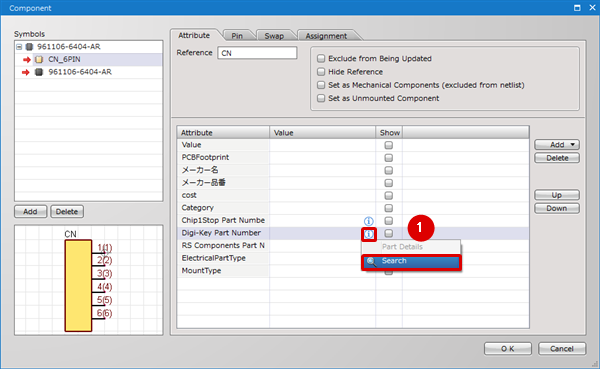Select the PCBFootprint attribute row
Image resolution: width=600 pixels, height=369 pixels.
pos(353,158)
